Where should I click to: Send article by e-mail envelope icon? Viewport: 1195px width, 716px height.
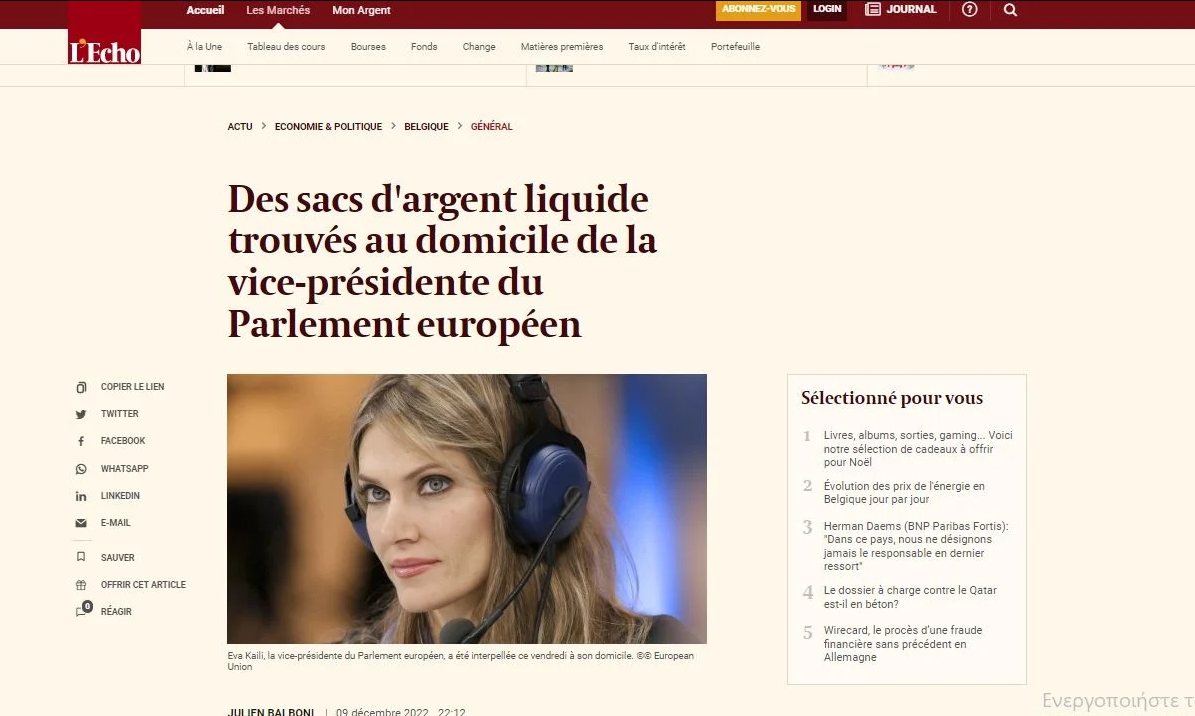81,523
